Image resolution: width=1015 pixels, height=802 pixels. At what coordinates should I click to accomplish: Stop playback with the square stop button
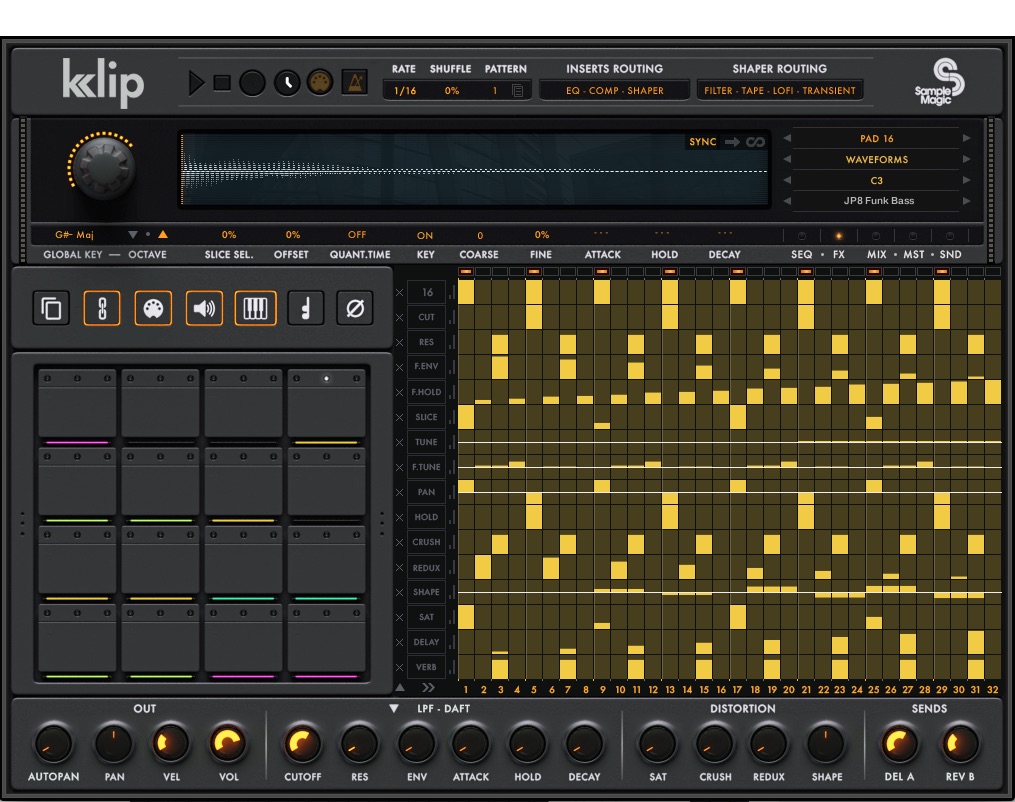[x=222, y=83]
